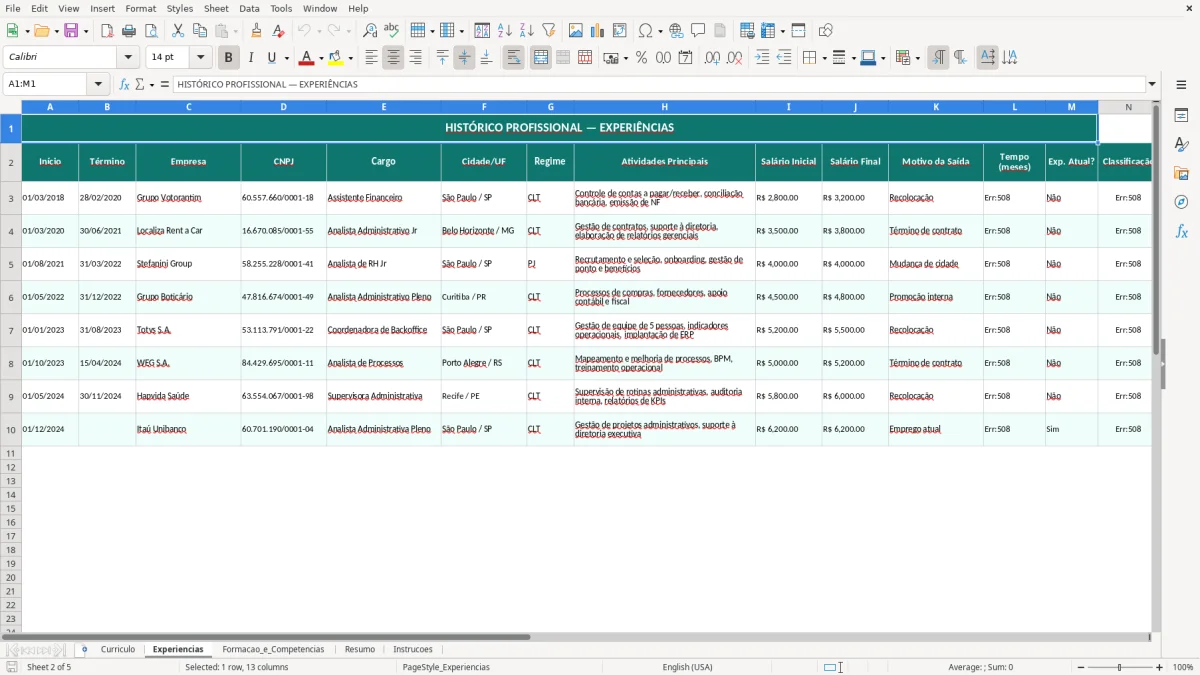
Task: Open sidebar Navigator compass icon
Action: coord(1181,202)
